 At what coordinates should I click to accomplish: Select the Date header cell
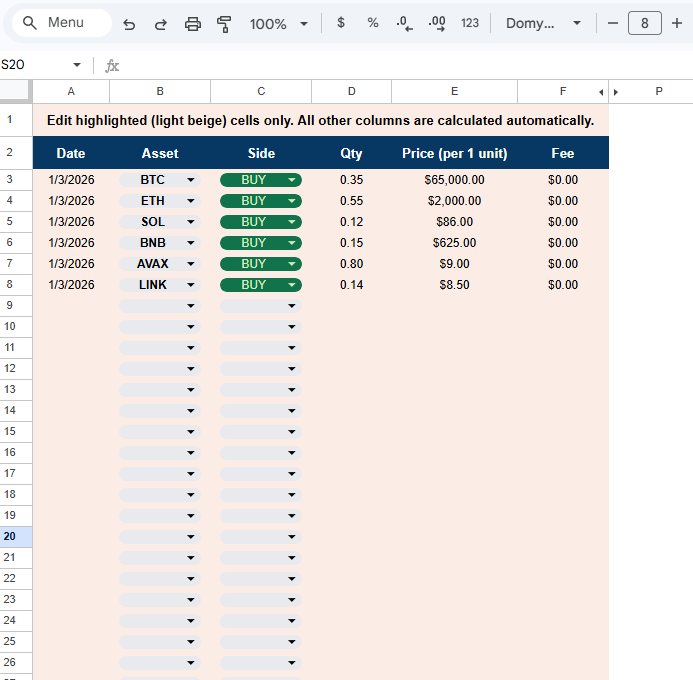click(x=71, y=153)
